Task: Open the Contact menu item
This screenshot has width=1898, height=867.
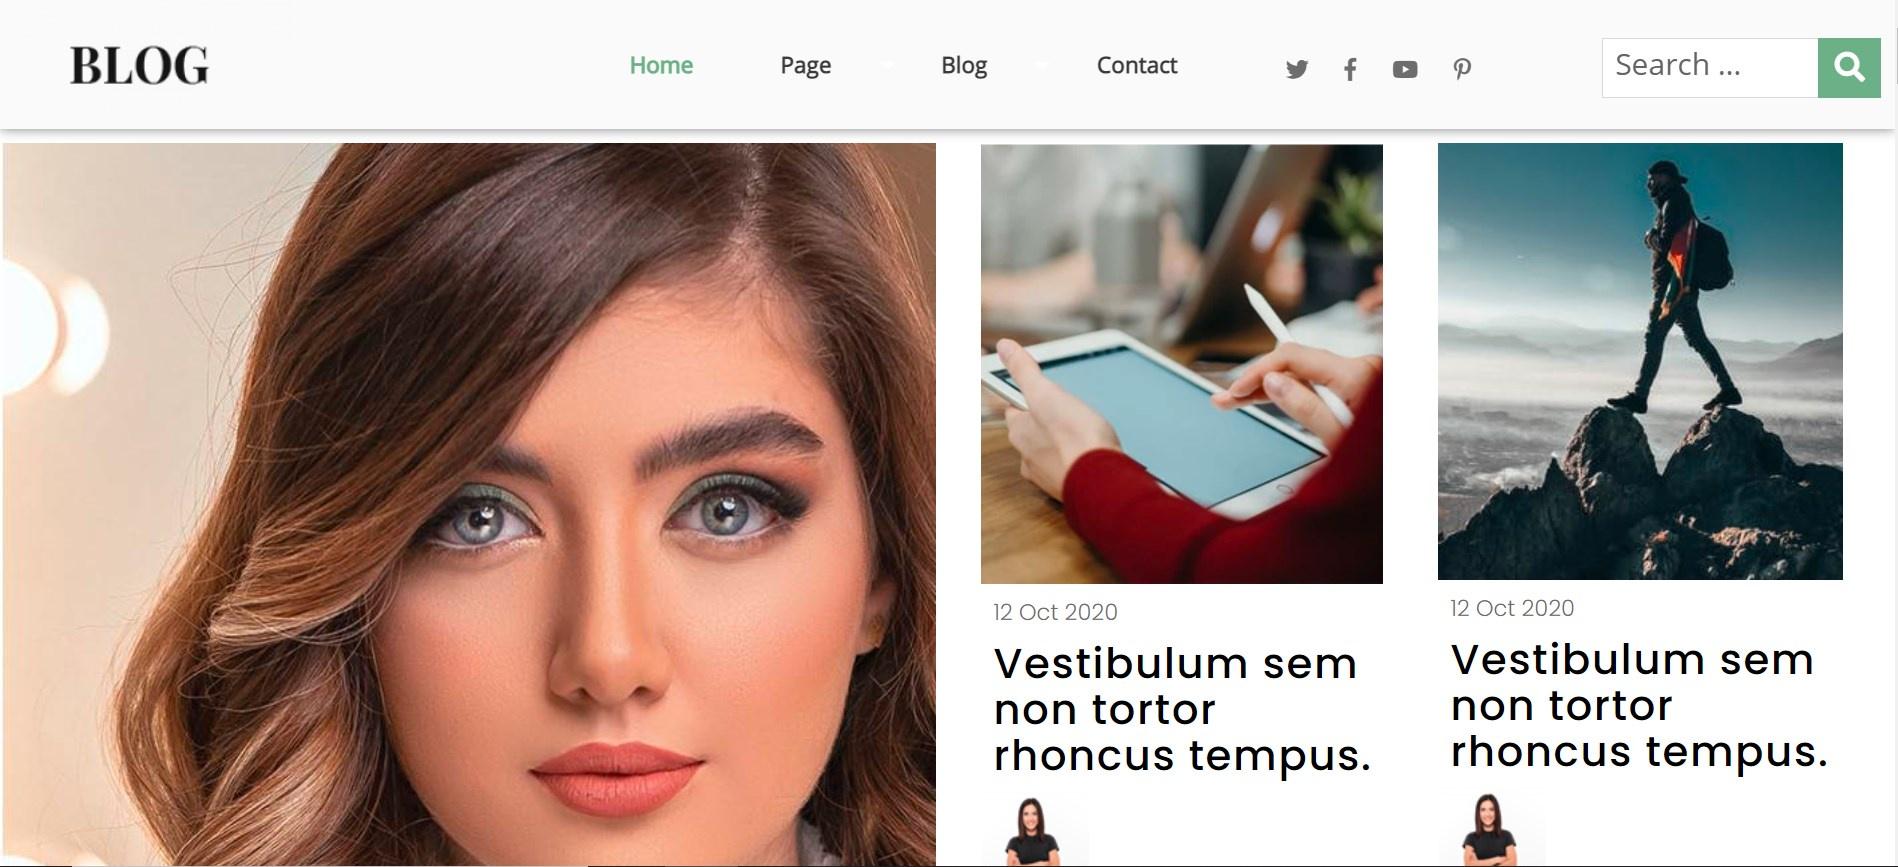Action: click(x=1137, y=65)
